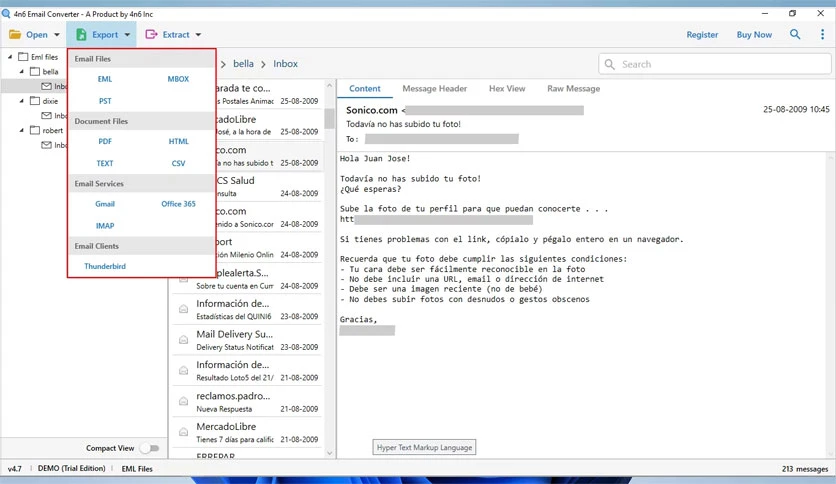The image size is (836, 484).
Task: Select the reclamos.padro... Nueva Respuesta message
Action: (247, 402)
